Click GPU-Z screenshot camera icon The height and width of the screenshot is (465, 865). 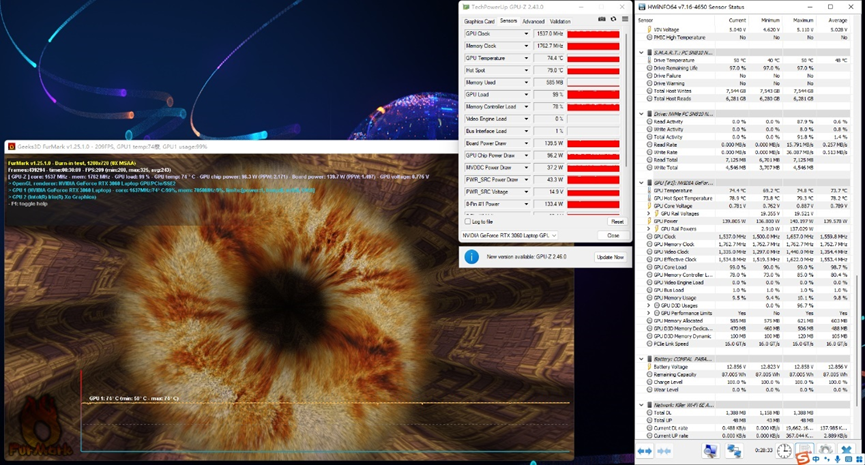(x=603, y=20)
